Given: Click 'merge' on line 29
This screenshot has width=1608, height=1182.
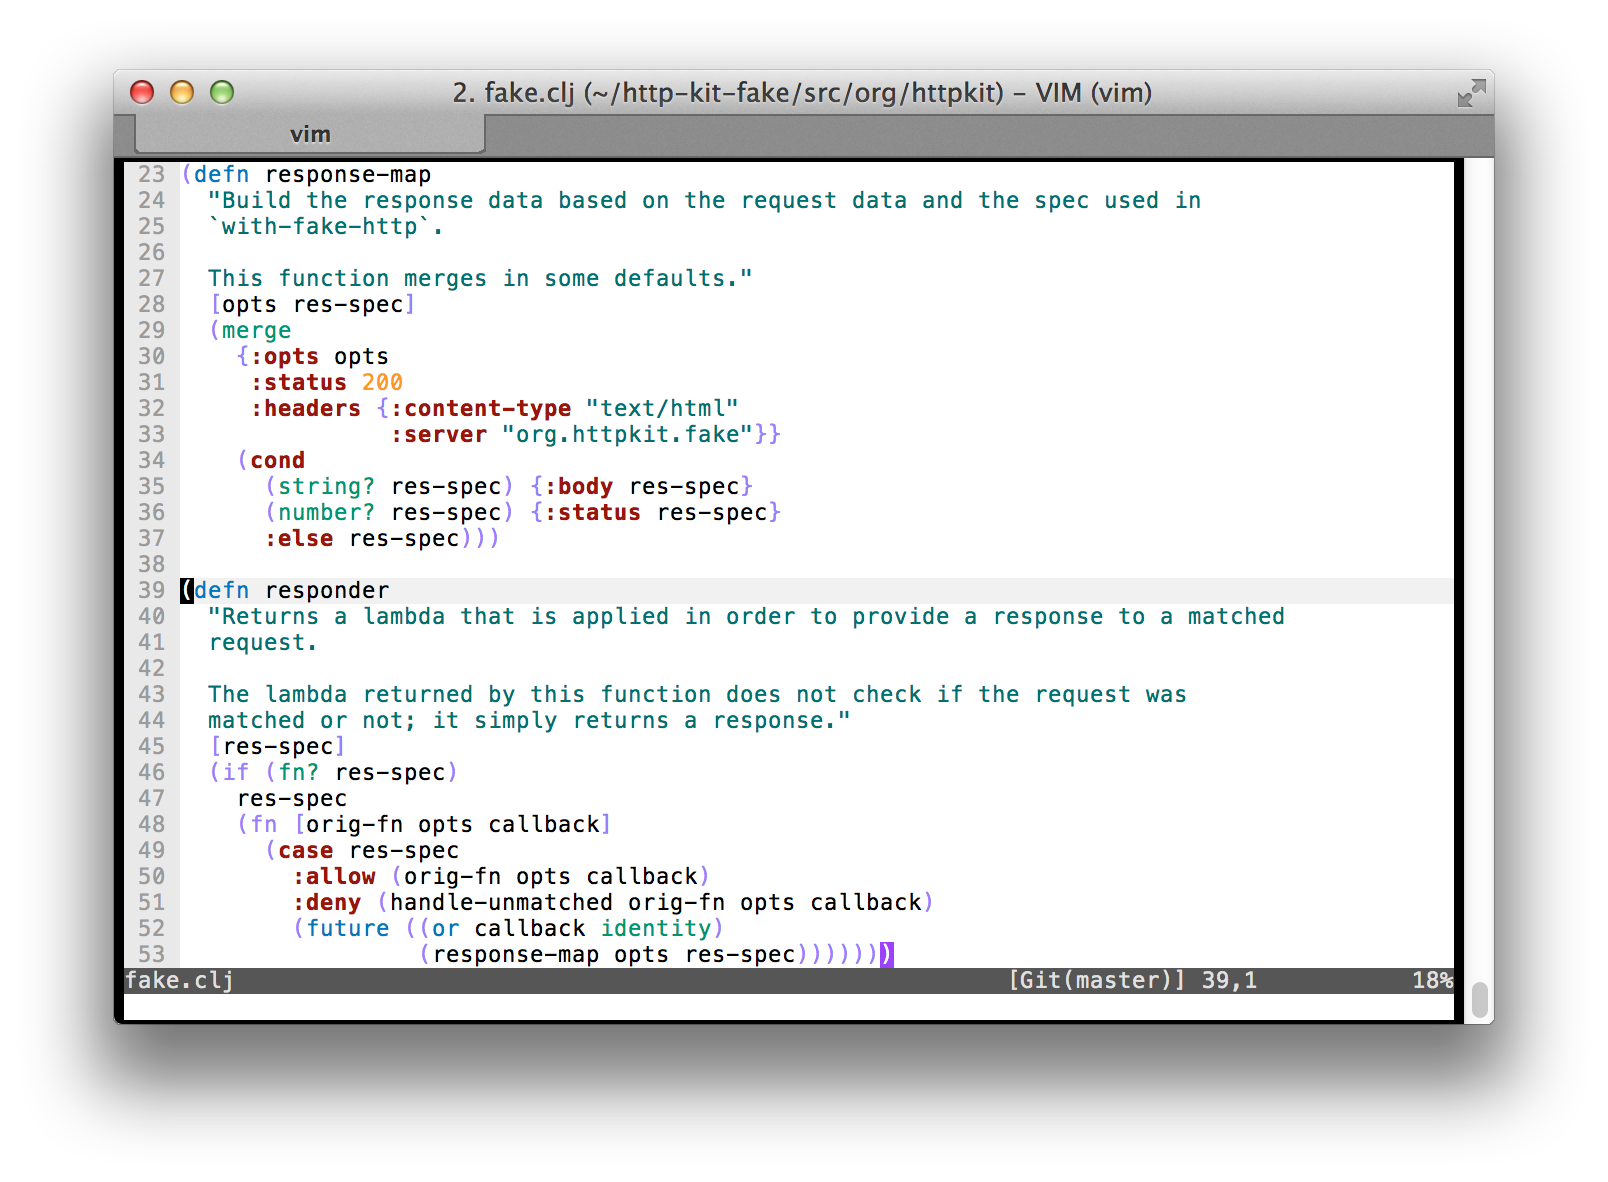Looking at the screenshot, I should coord(256,330).
